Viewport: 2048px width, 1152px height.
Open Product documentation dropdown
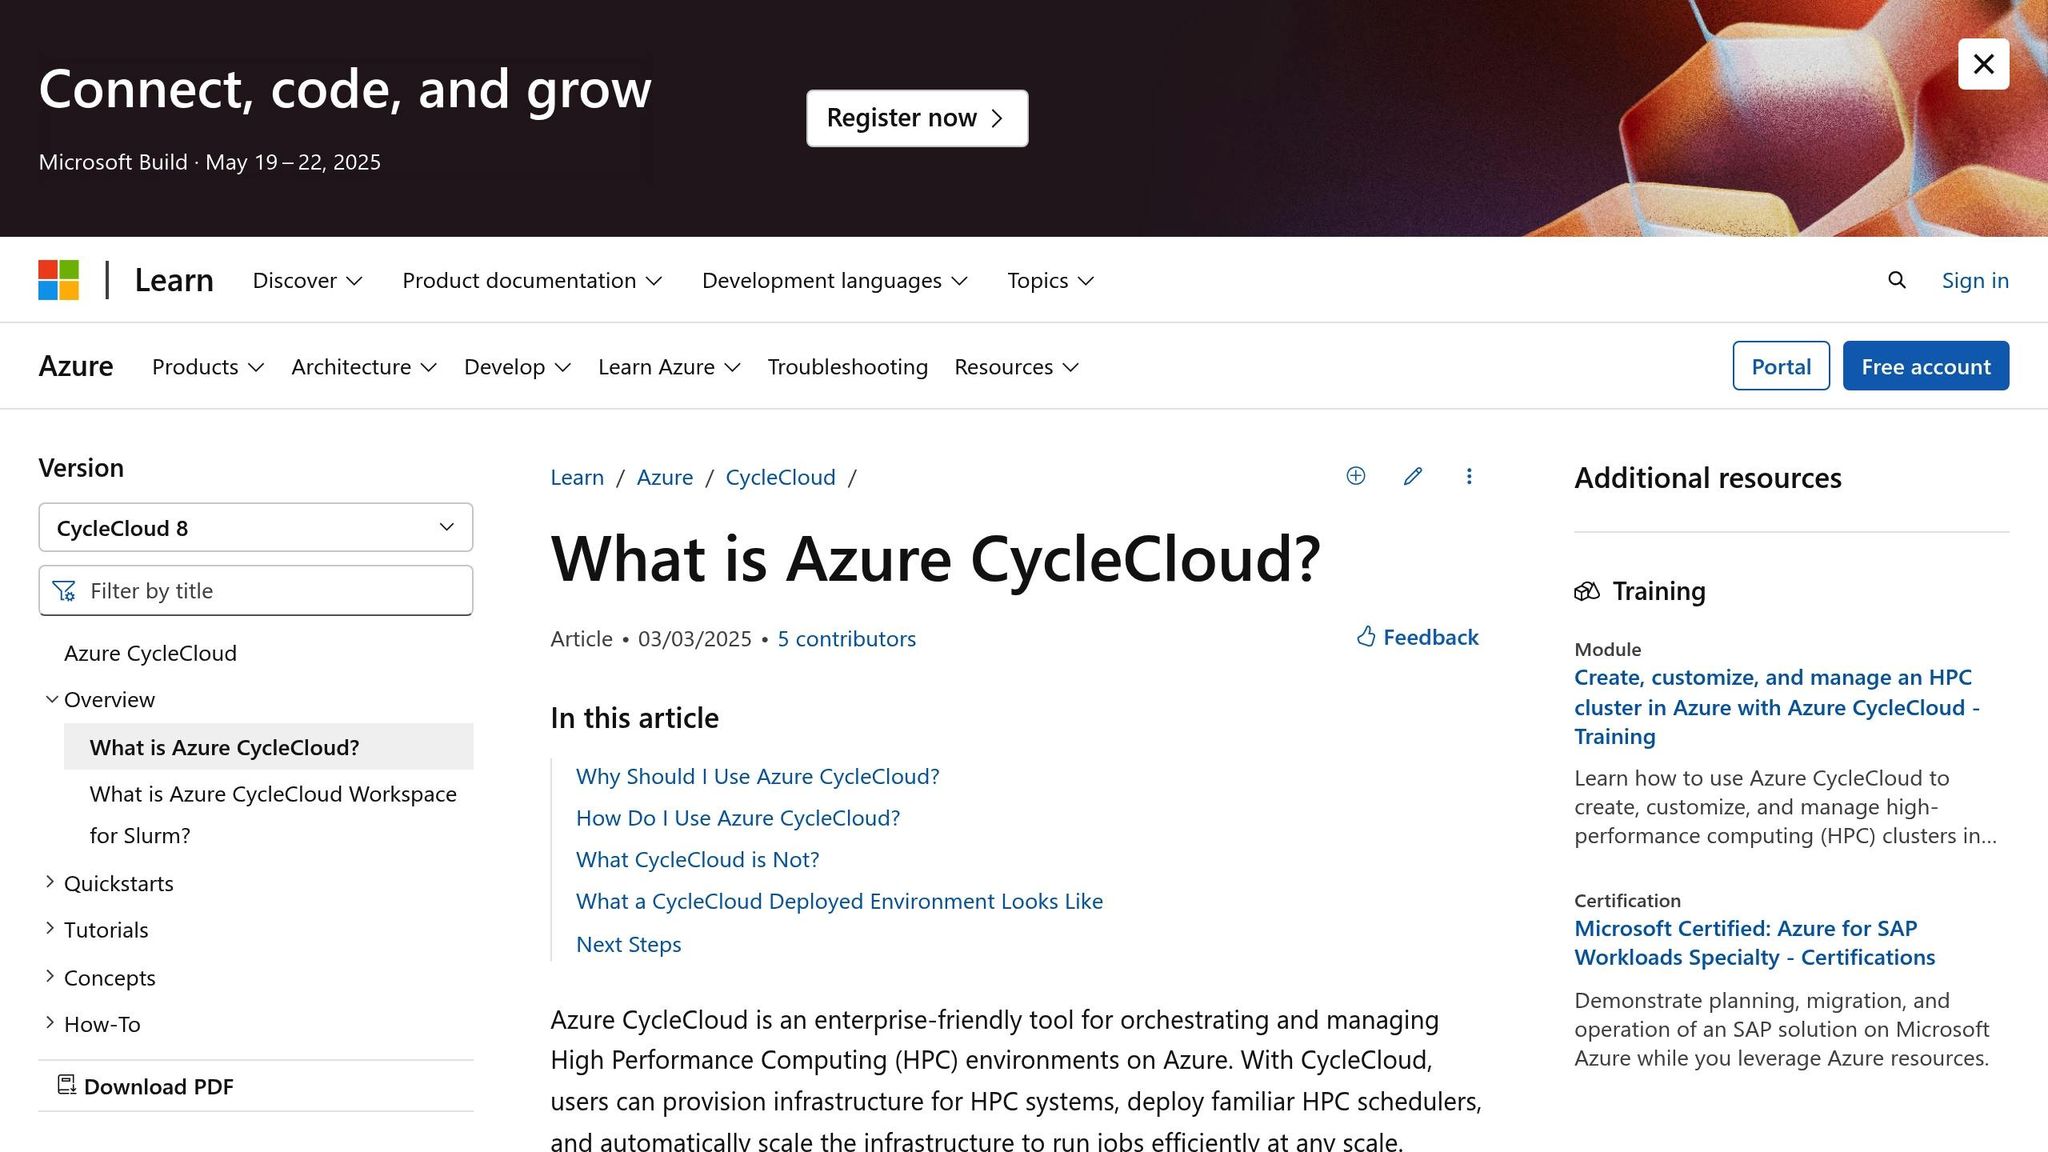532,280
